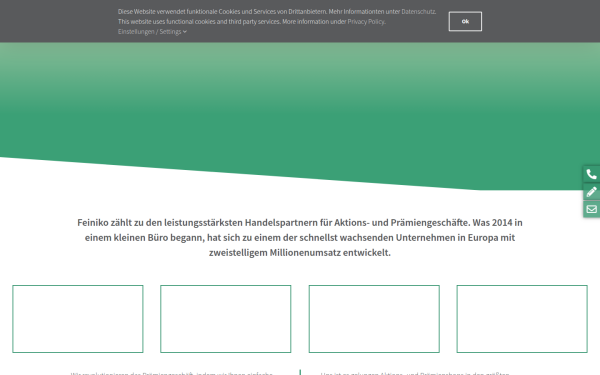Click the 'Feiniko zählt zu den leistungsstärksten' paragraph
The height and width of the screenshot is (375, 600).
300,238
